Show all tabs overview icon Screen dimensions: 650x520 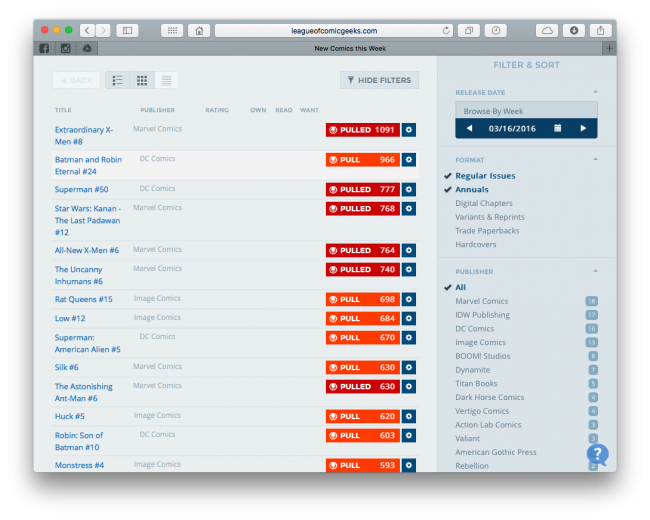point(469,30)
